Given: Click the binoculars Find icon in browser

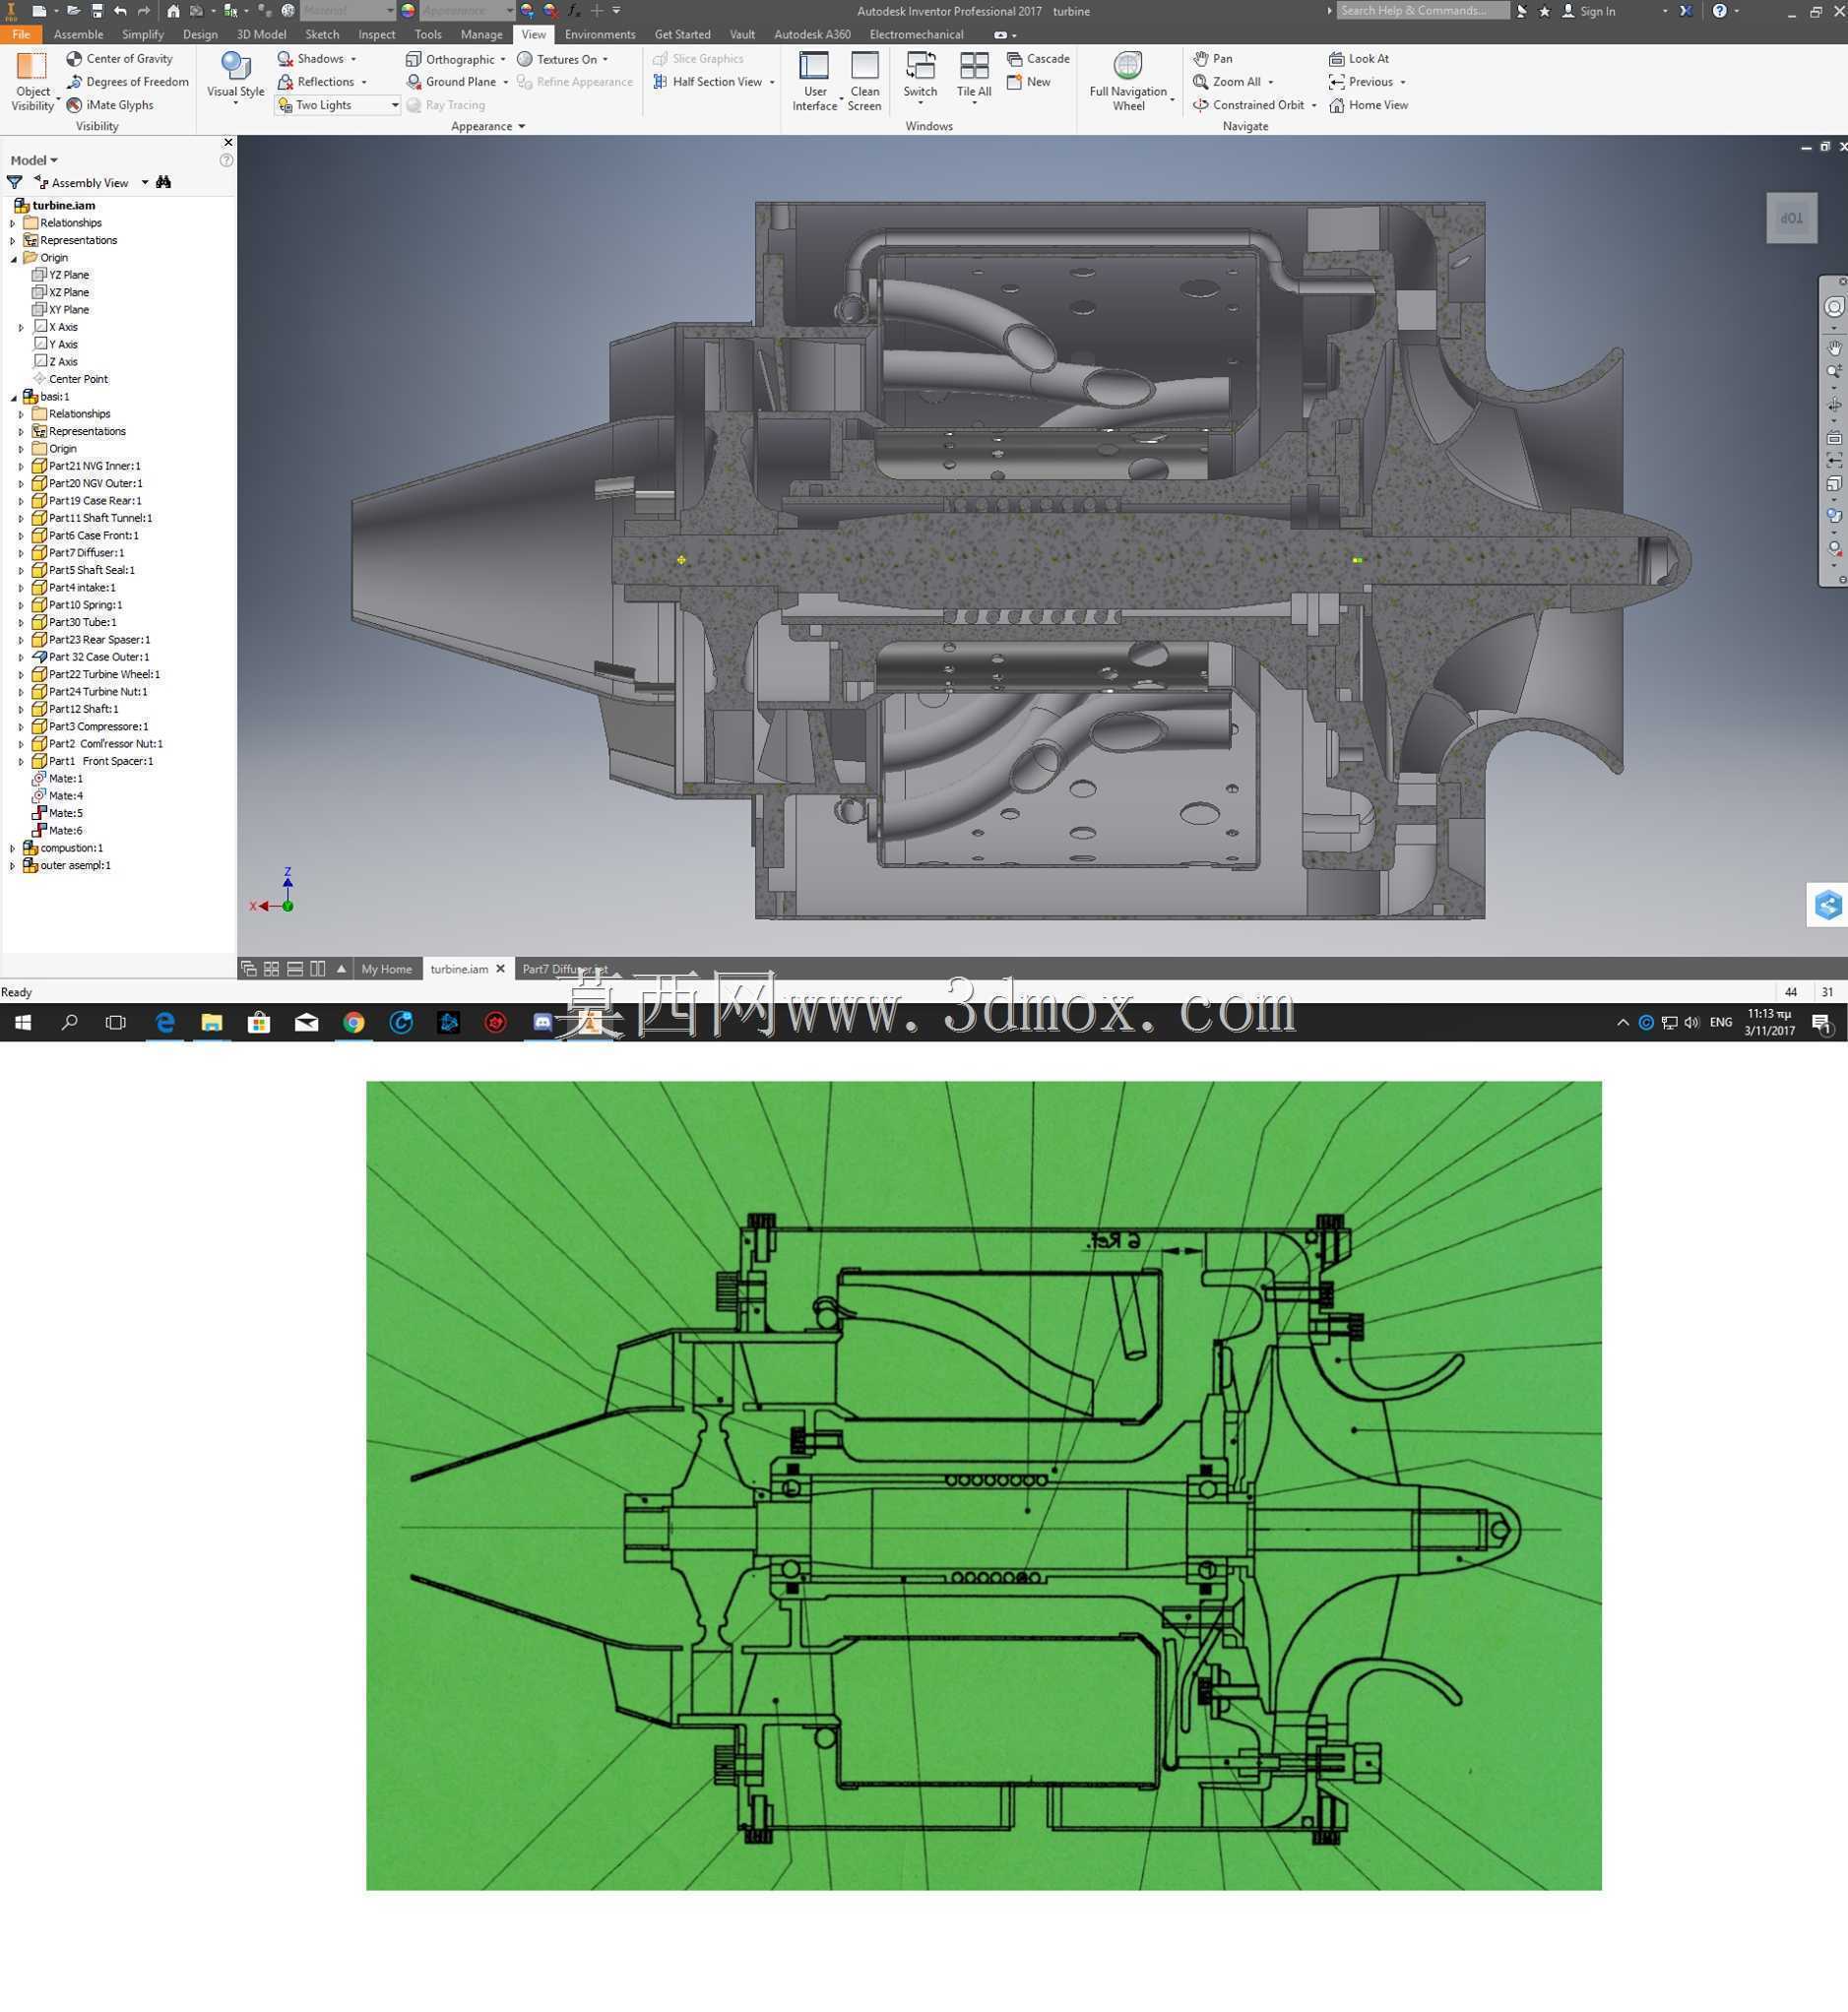Looking at the screenshot, I should 164,182.
